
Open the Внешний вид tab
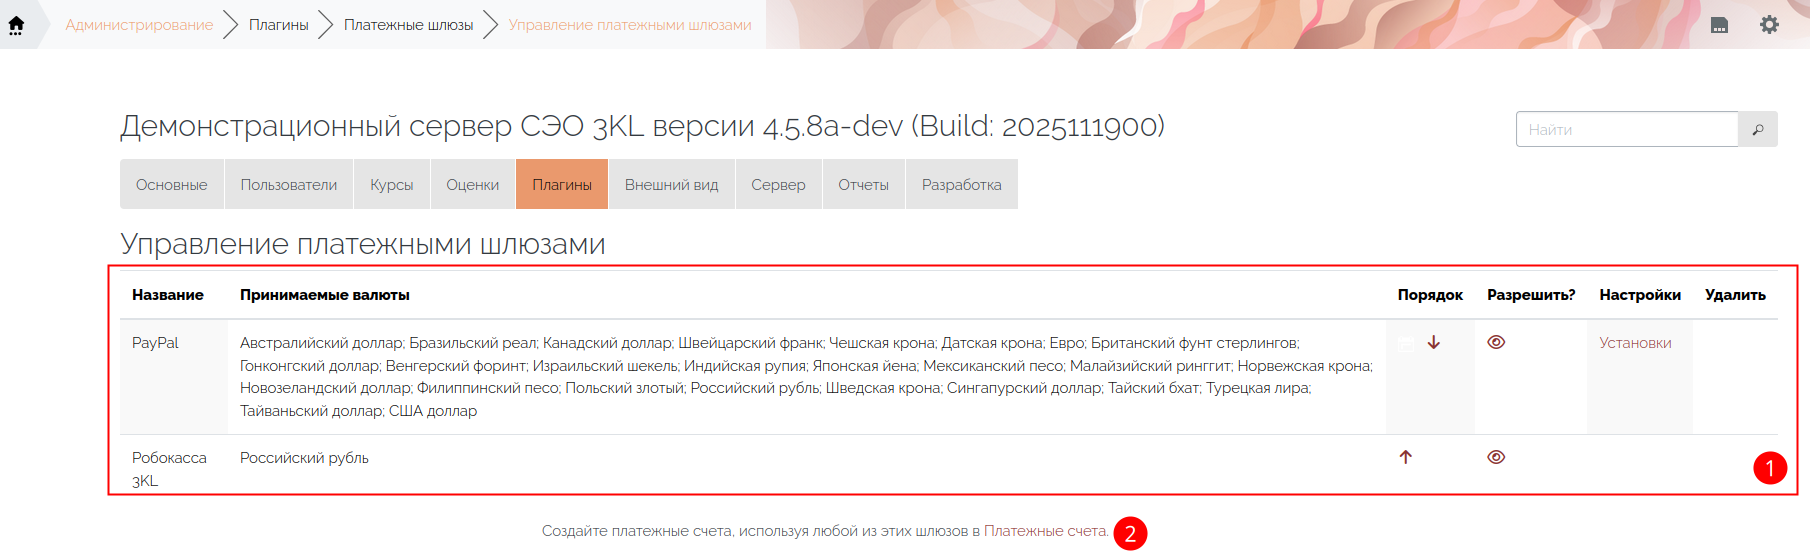(x=671, y=185)
